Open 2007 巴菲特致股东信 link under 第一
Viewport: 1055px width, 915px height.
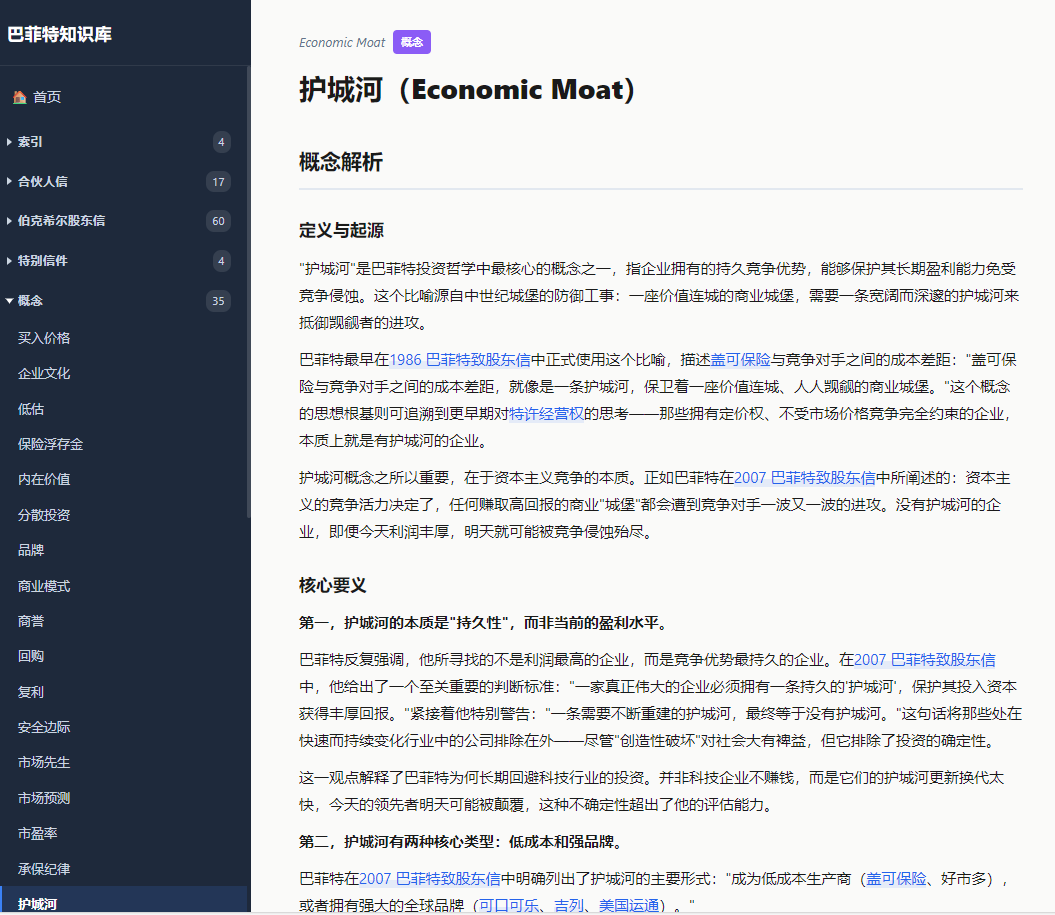click(924, 659)
